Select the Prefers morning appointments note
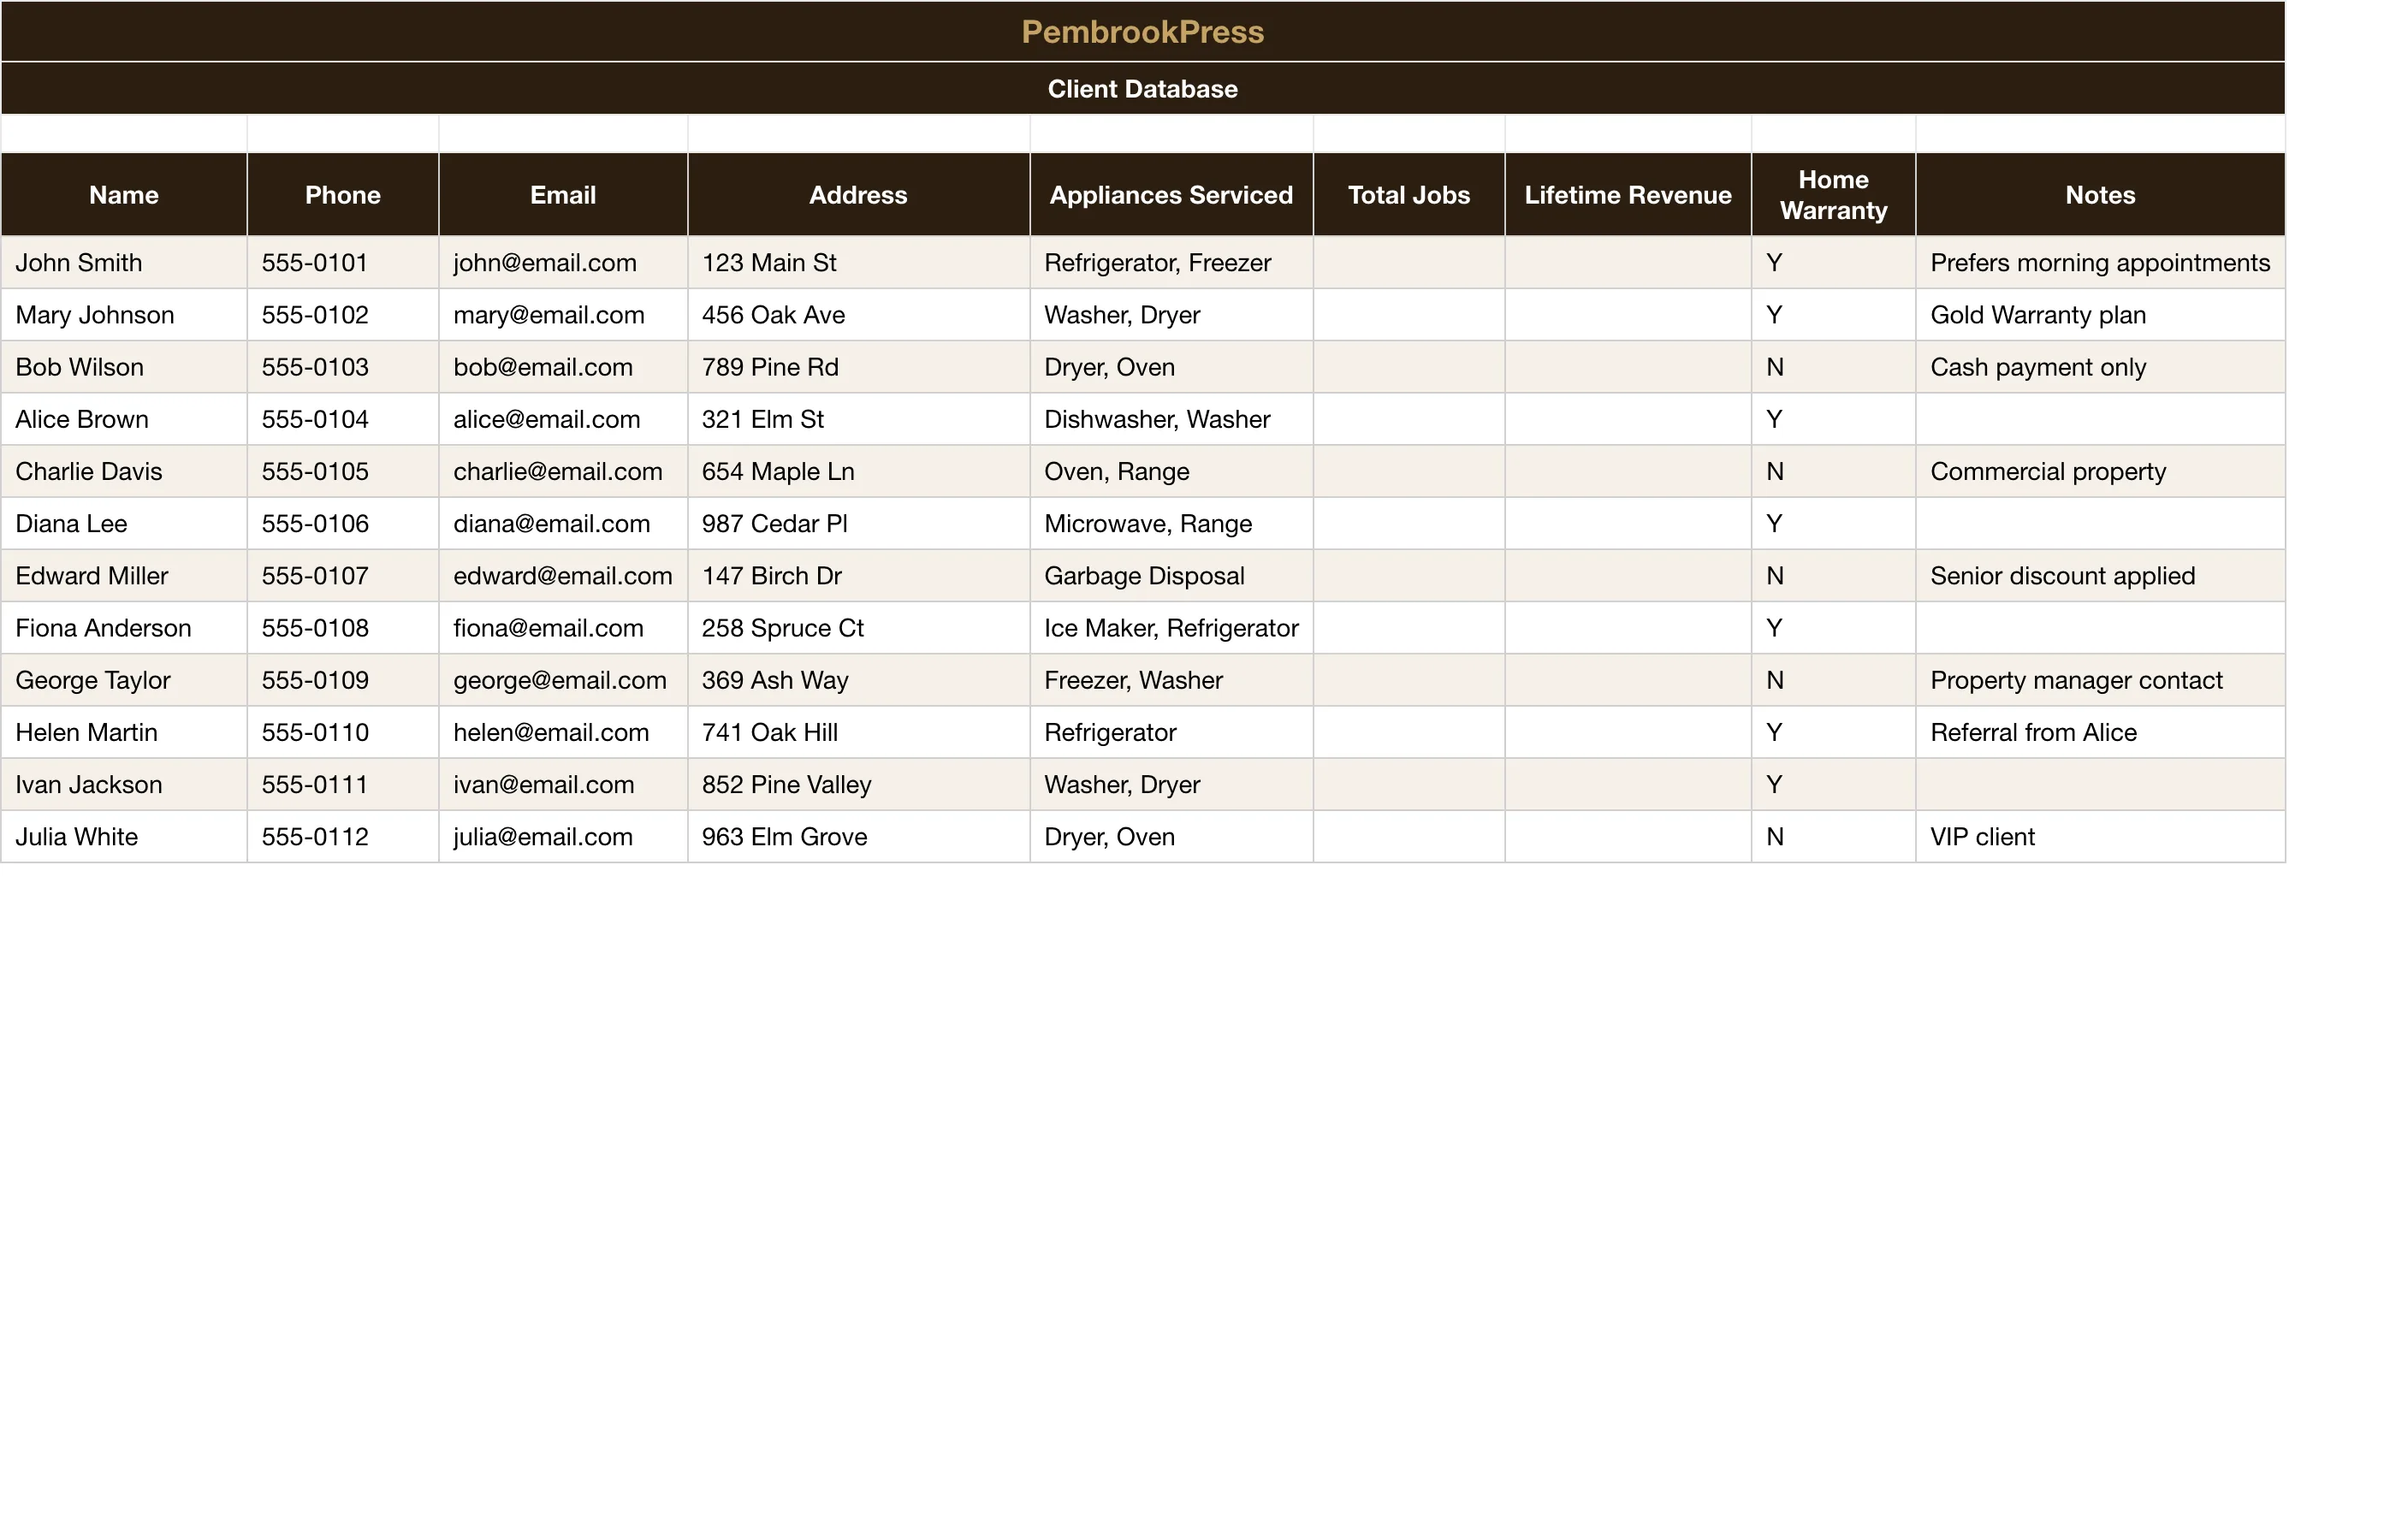This screenshot has height=1540, width=2396. 2100,263
